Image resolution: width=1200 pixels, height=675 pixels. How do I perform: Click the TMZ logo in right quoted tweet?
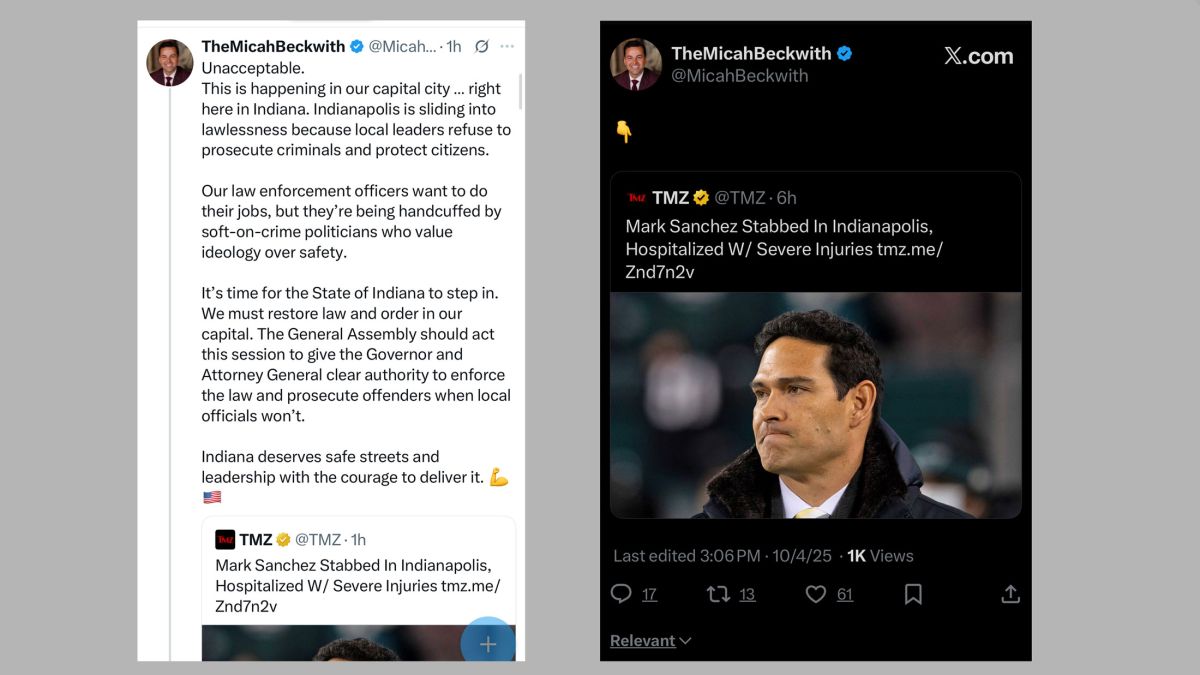[x=636, y=198]
